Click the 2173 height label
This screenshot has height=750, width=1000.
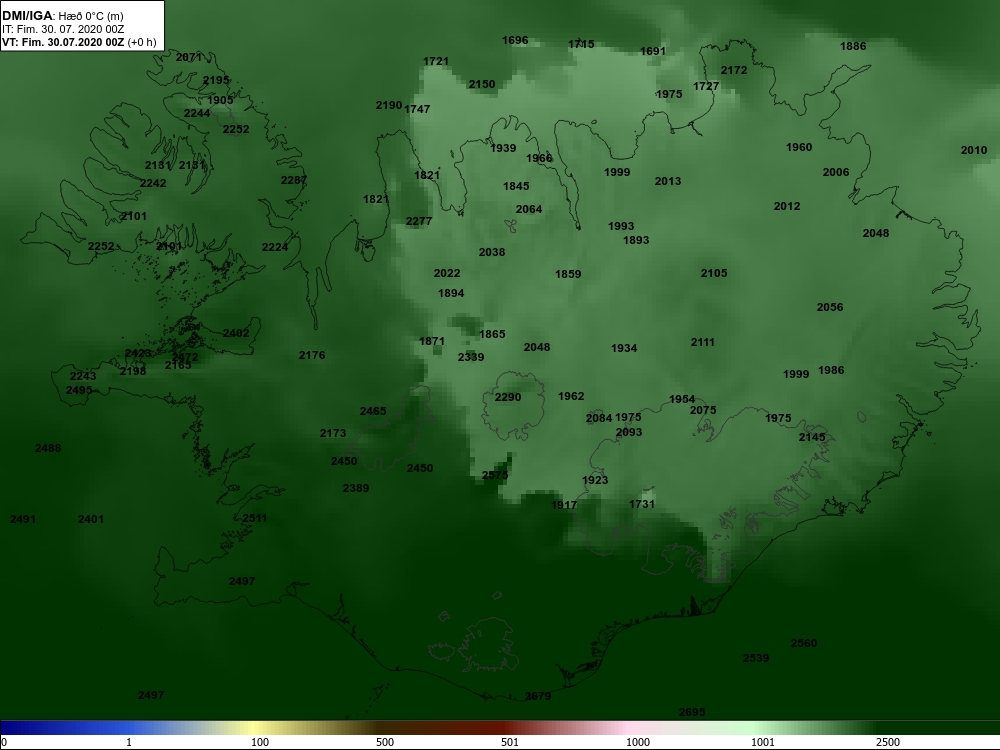click(x=333, y=434)
